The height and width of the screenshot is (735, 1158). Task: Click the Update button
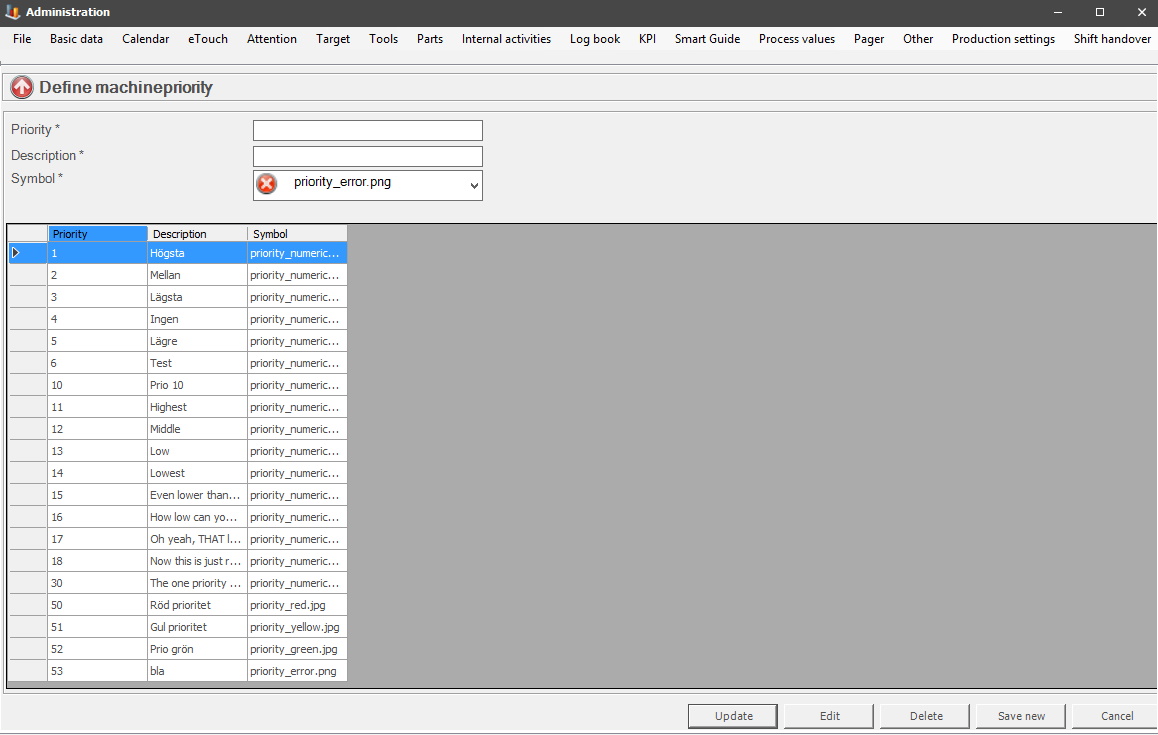pyautogui.click(x=733, y=716)
